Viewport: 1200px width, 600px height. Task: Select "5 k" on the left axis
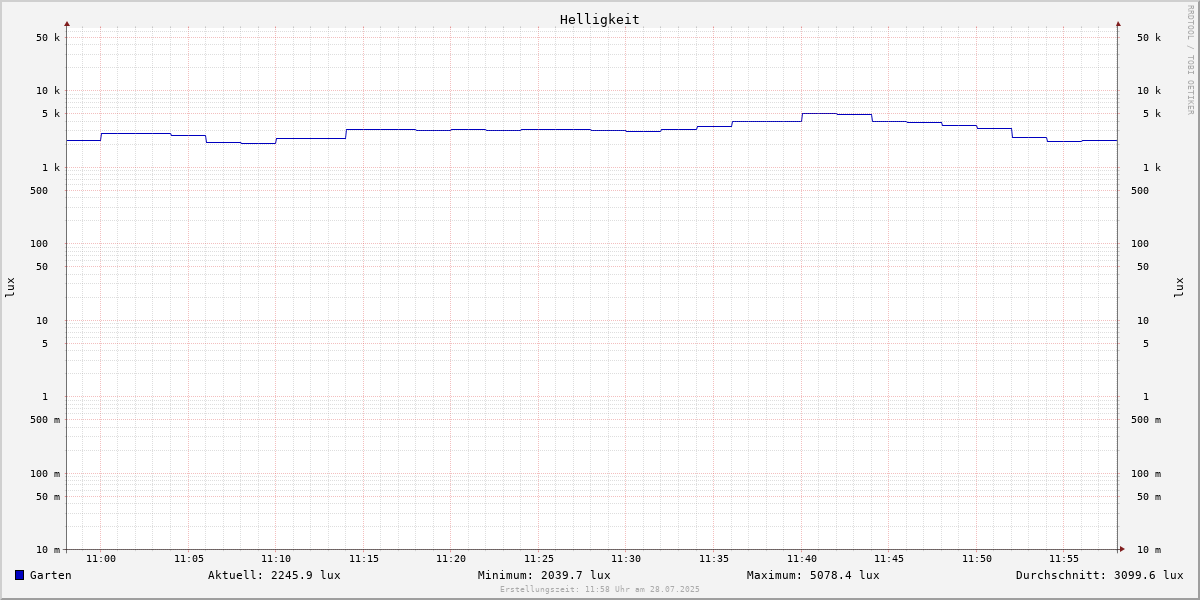pyautogui.click(x=51, y=114)
